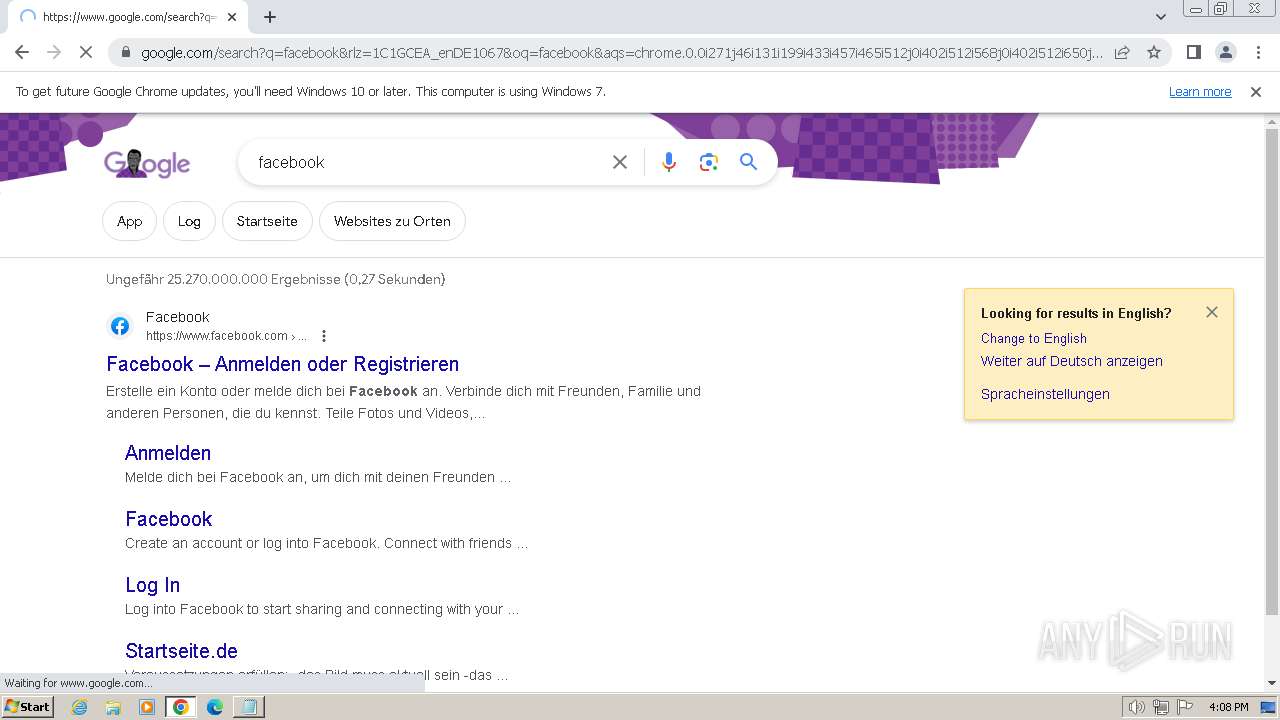Image resolution: width=1280 pixels, height=720 pixels.
Task: Open the Log In sitelink
Action: coord(153,585)
